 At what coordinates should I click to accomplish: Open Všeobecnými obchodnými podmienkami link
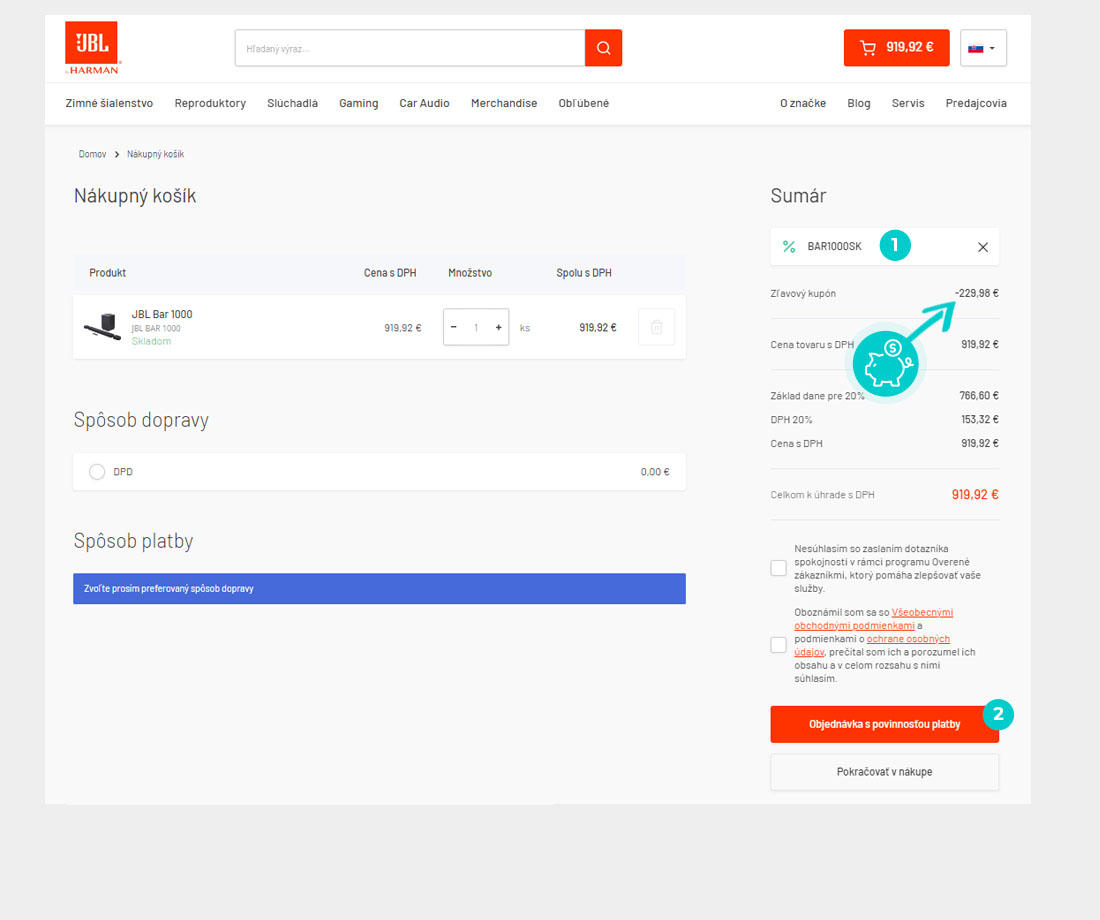point(874,619)
